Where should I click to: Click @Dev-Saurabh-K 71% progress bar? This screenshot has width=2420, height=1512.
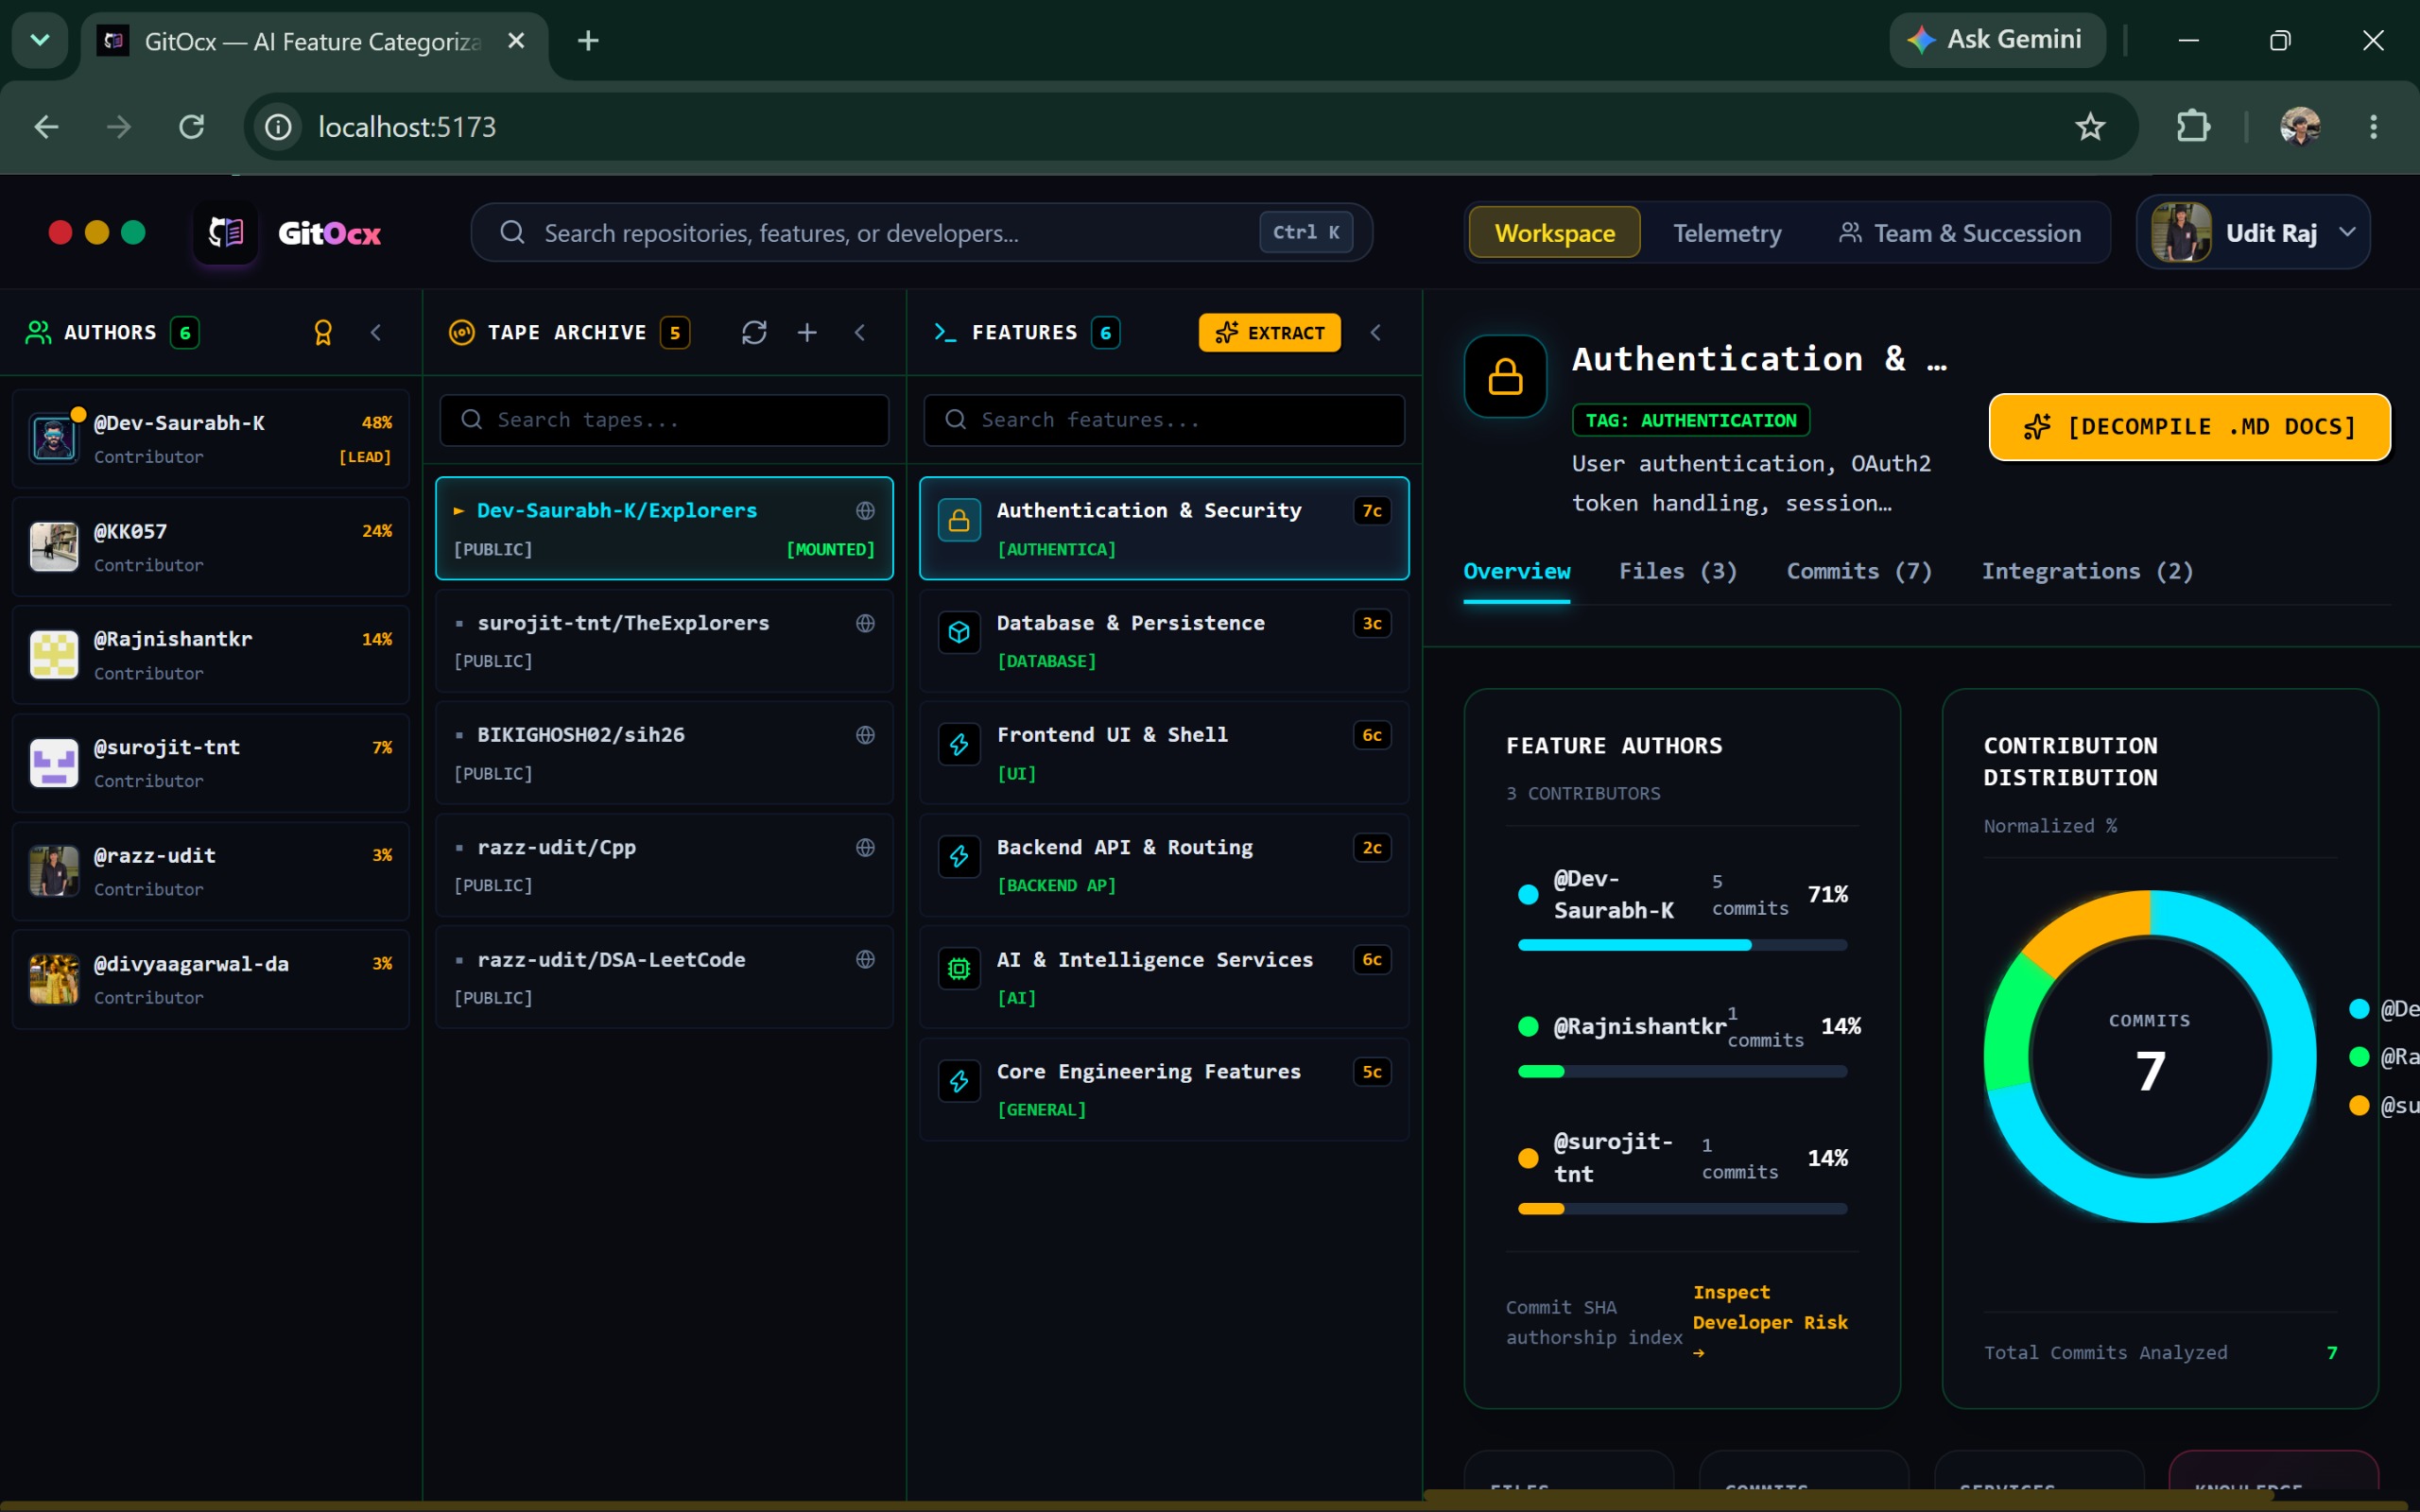pos(1682,945)
